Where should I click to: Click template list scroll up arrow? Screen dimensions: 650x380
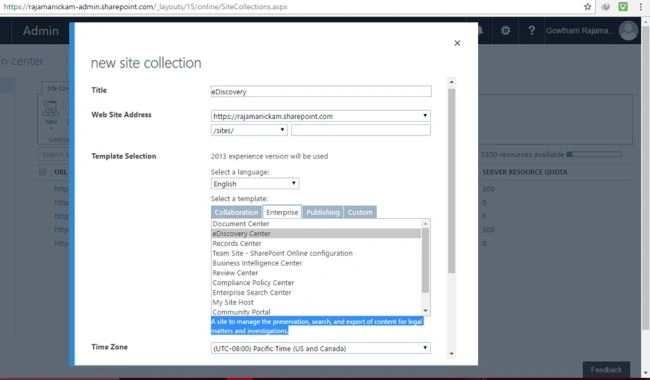coord(425,223)
